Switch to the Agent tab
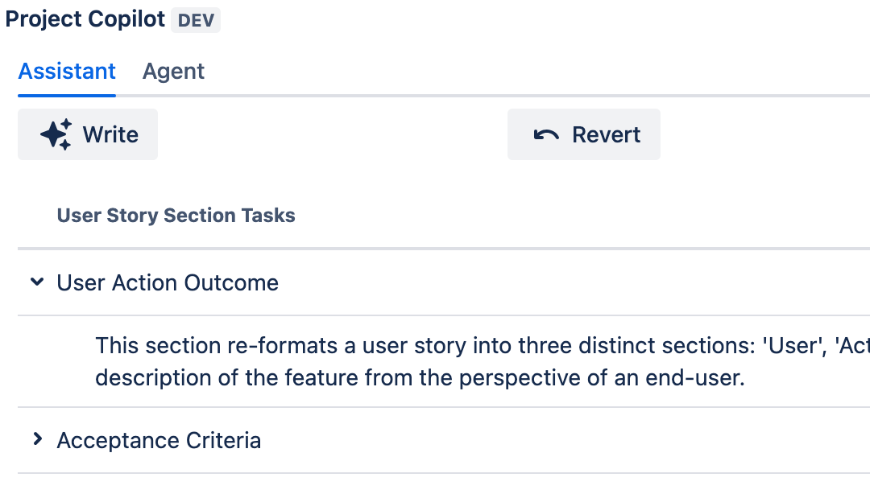 pos(173,72)
